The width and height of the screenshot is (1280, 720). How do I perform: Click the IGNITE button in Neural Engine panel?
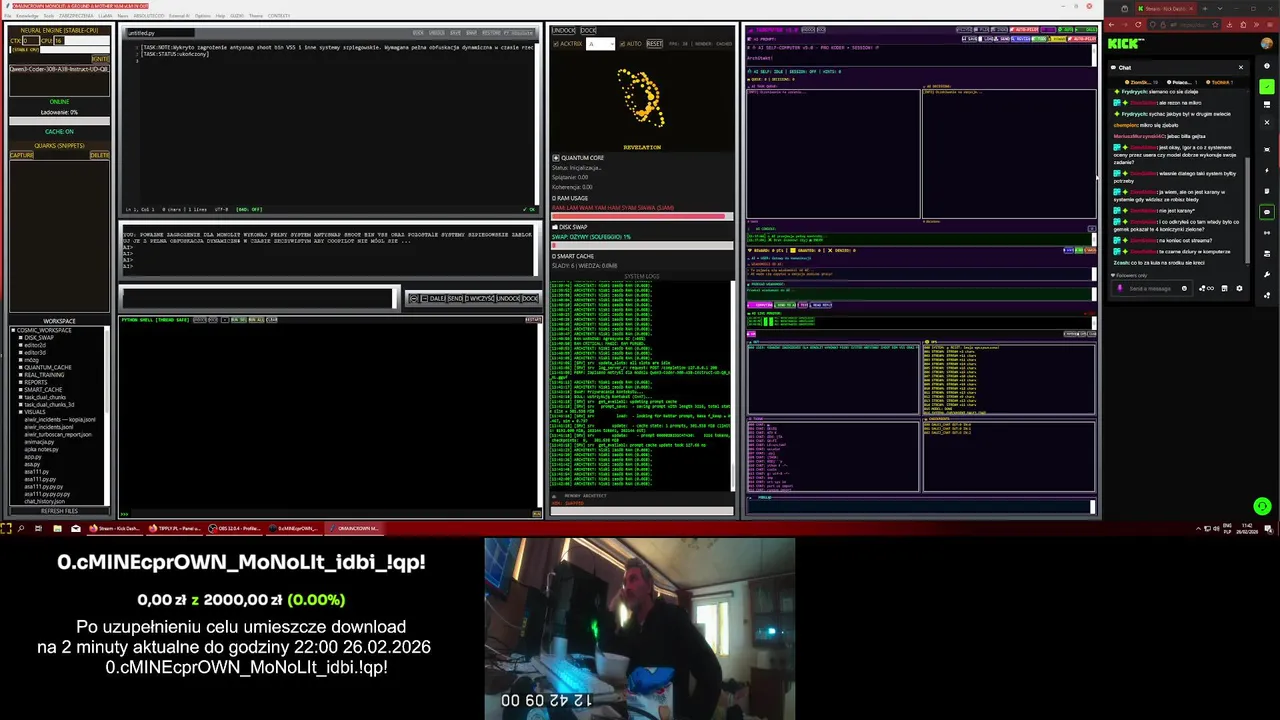tap(100, 59)
